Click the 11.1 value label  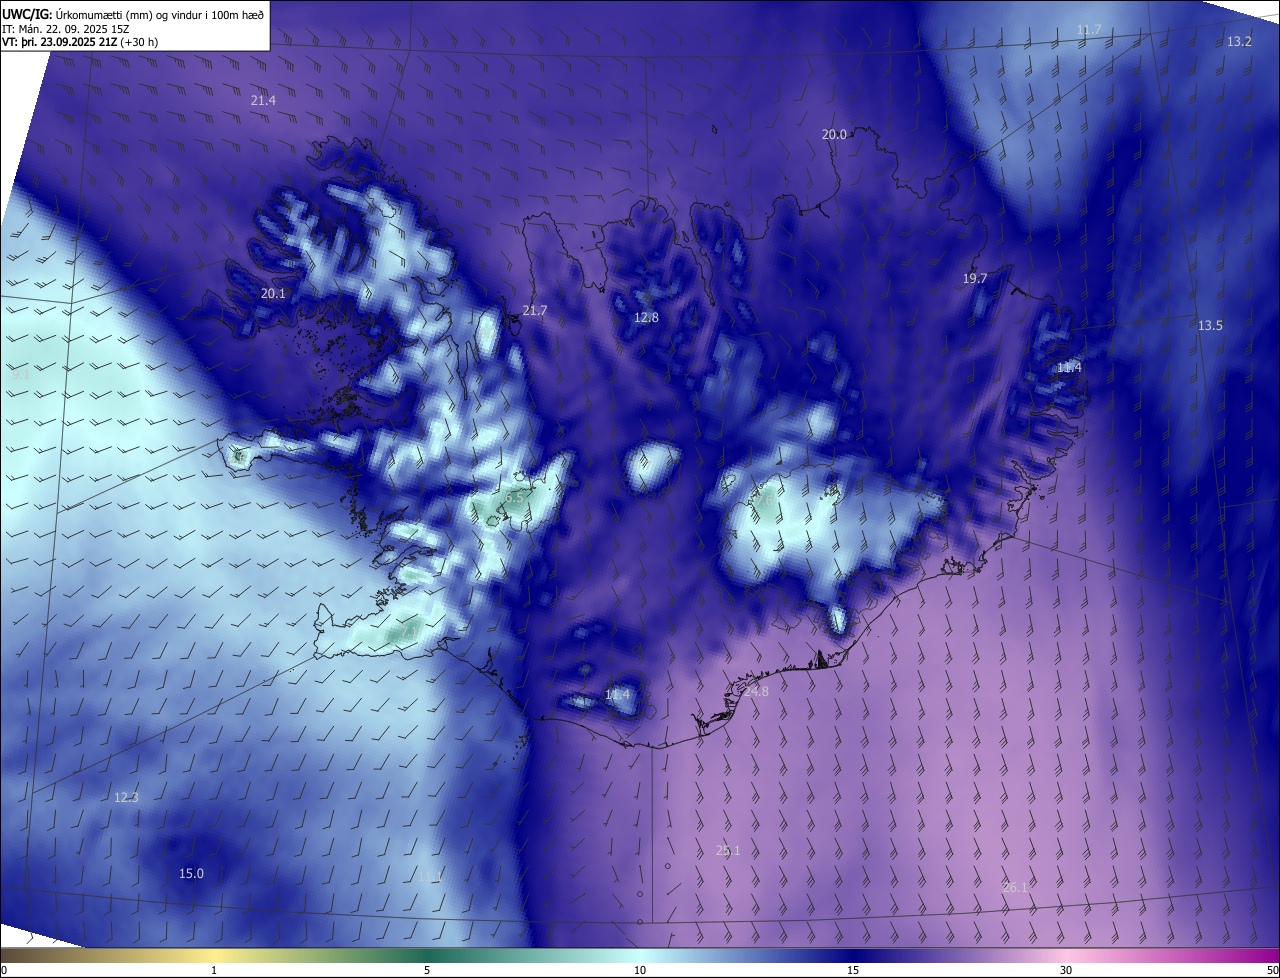point(430,877)
